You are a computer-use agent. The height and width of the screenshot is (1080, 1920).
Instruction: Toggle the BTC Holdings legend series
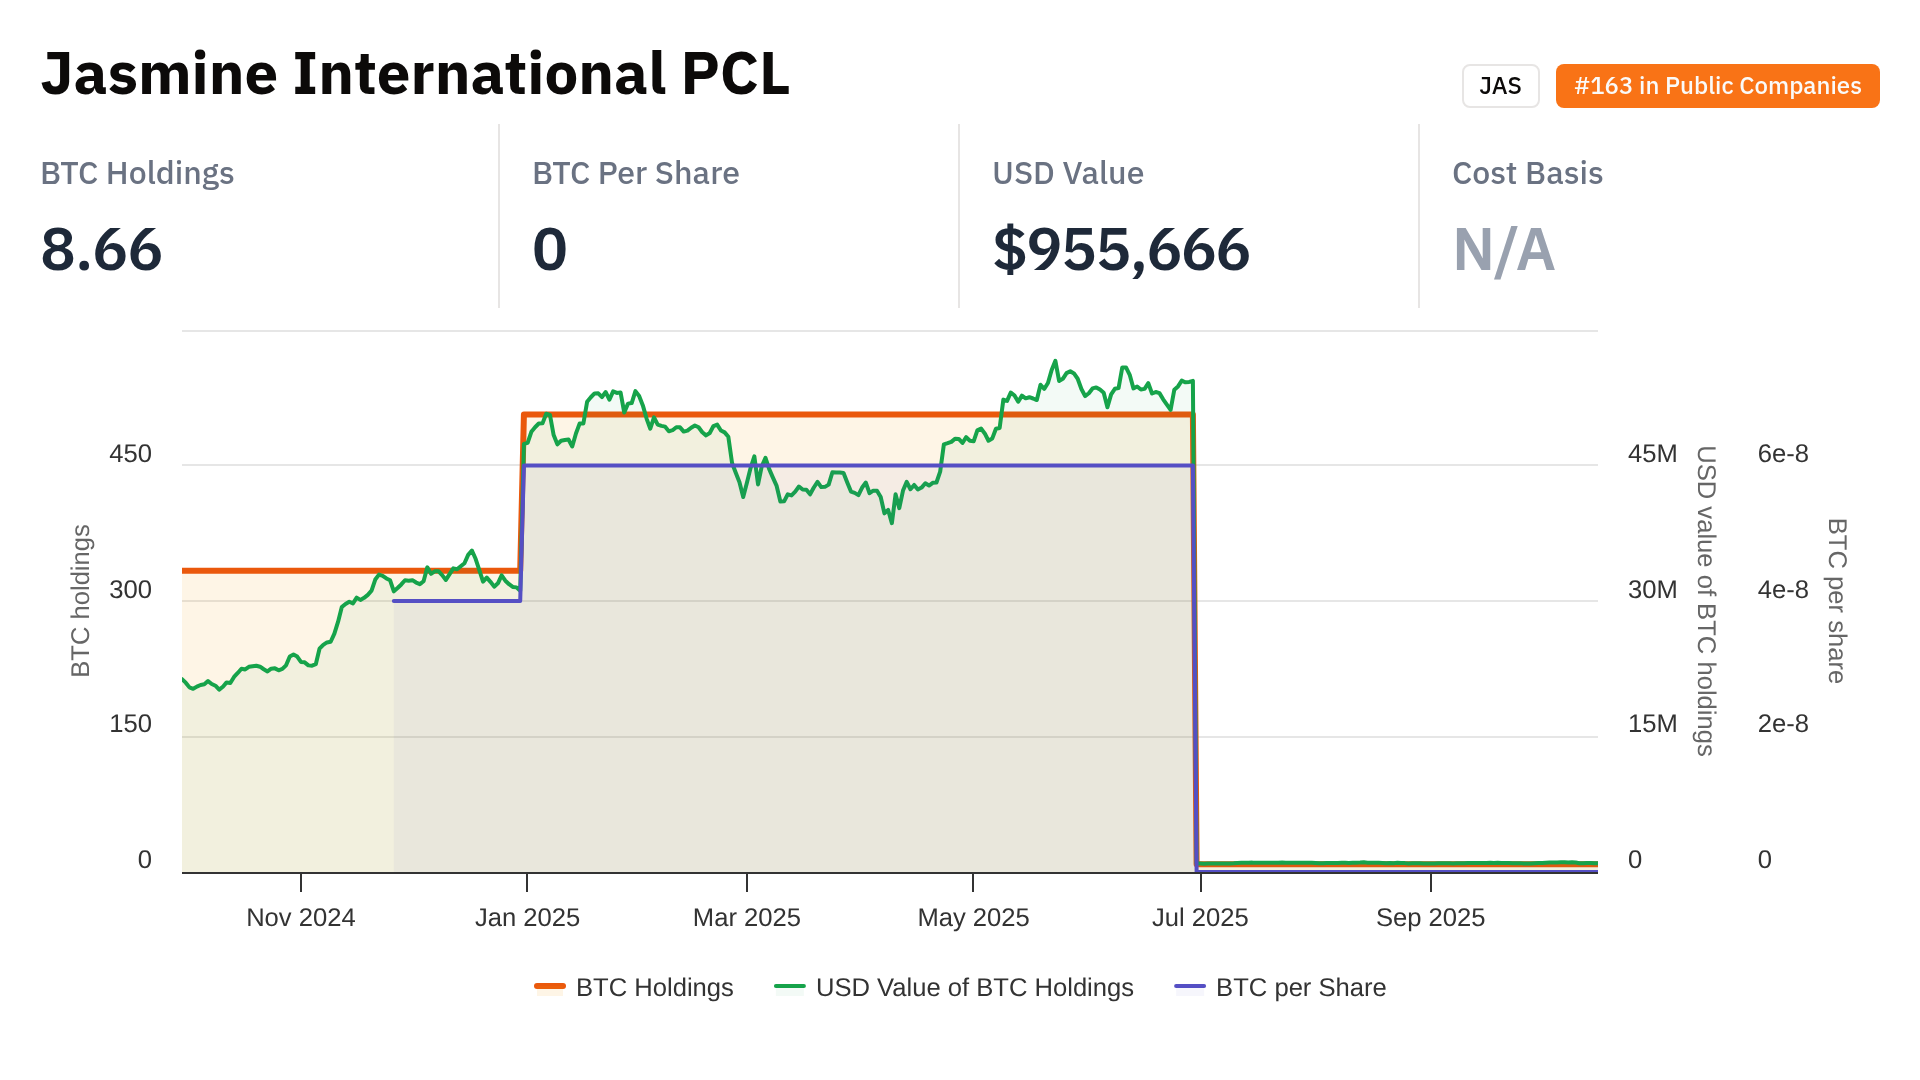pos(654,988)
